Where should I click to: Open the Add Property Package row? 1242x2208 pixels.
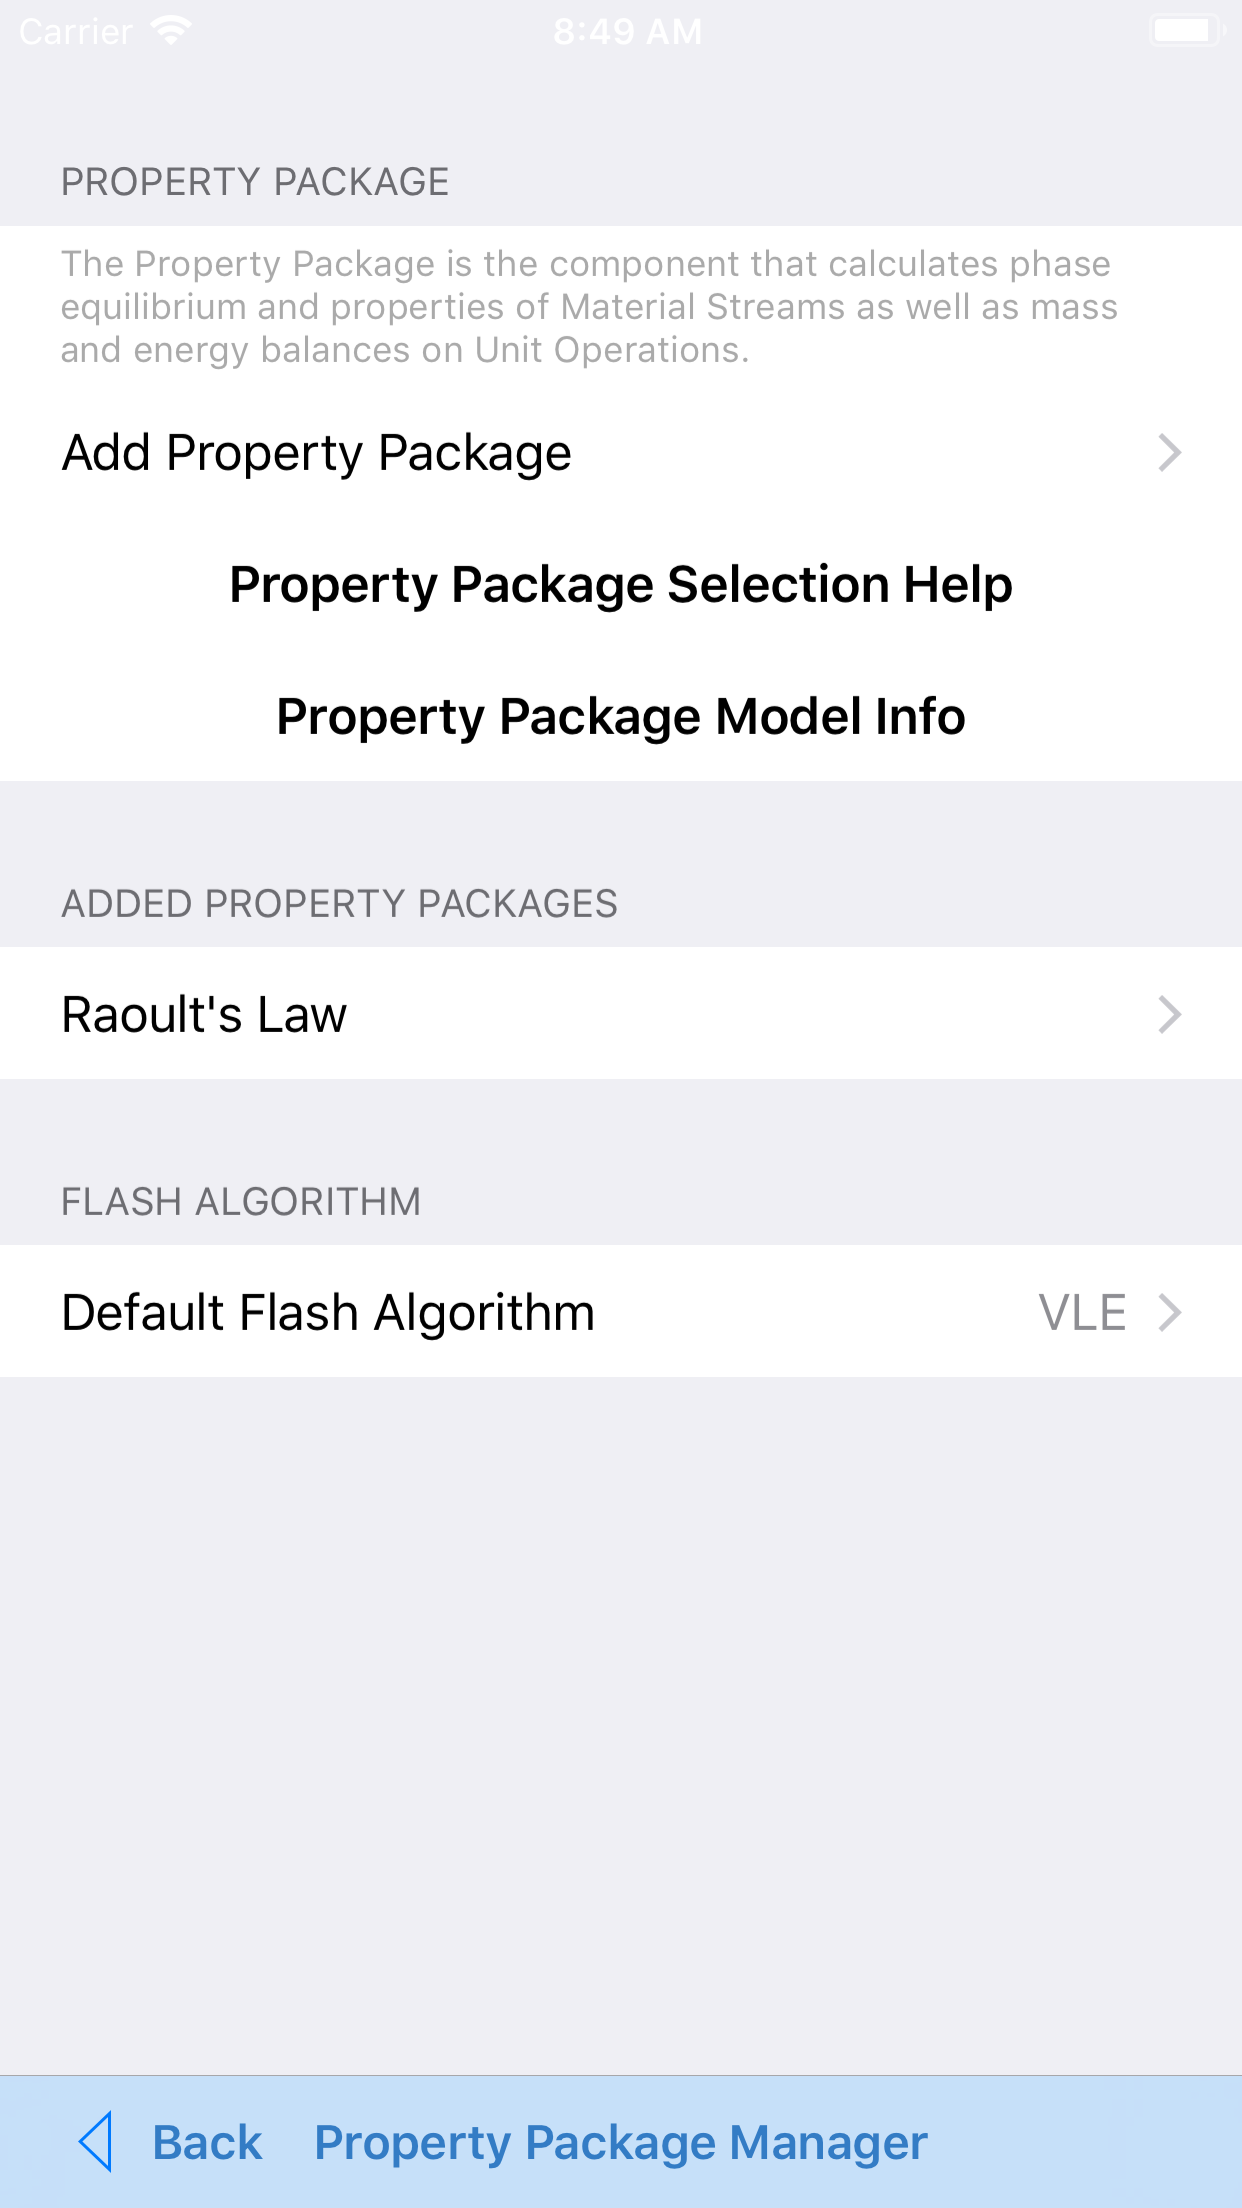click(316, 453)
